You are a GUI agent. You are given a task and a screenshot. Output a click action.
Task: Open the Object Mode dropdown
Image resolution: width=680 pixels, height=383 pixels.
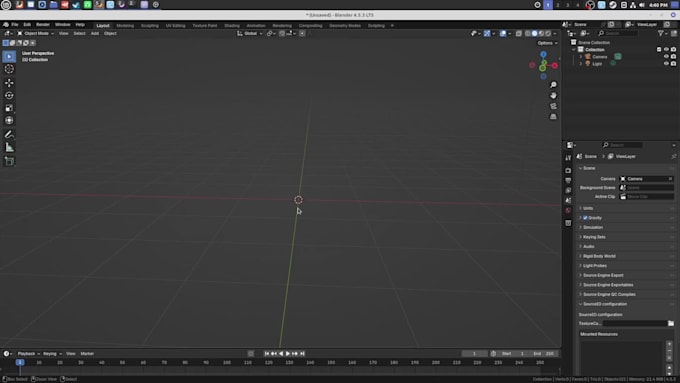coord(36,33)
